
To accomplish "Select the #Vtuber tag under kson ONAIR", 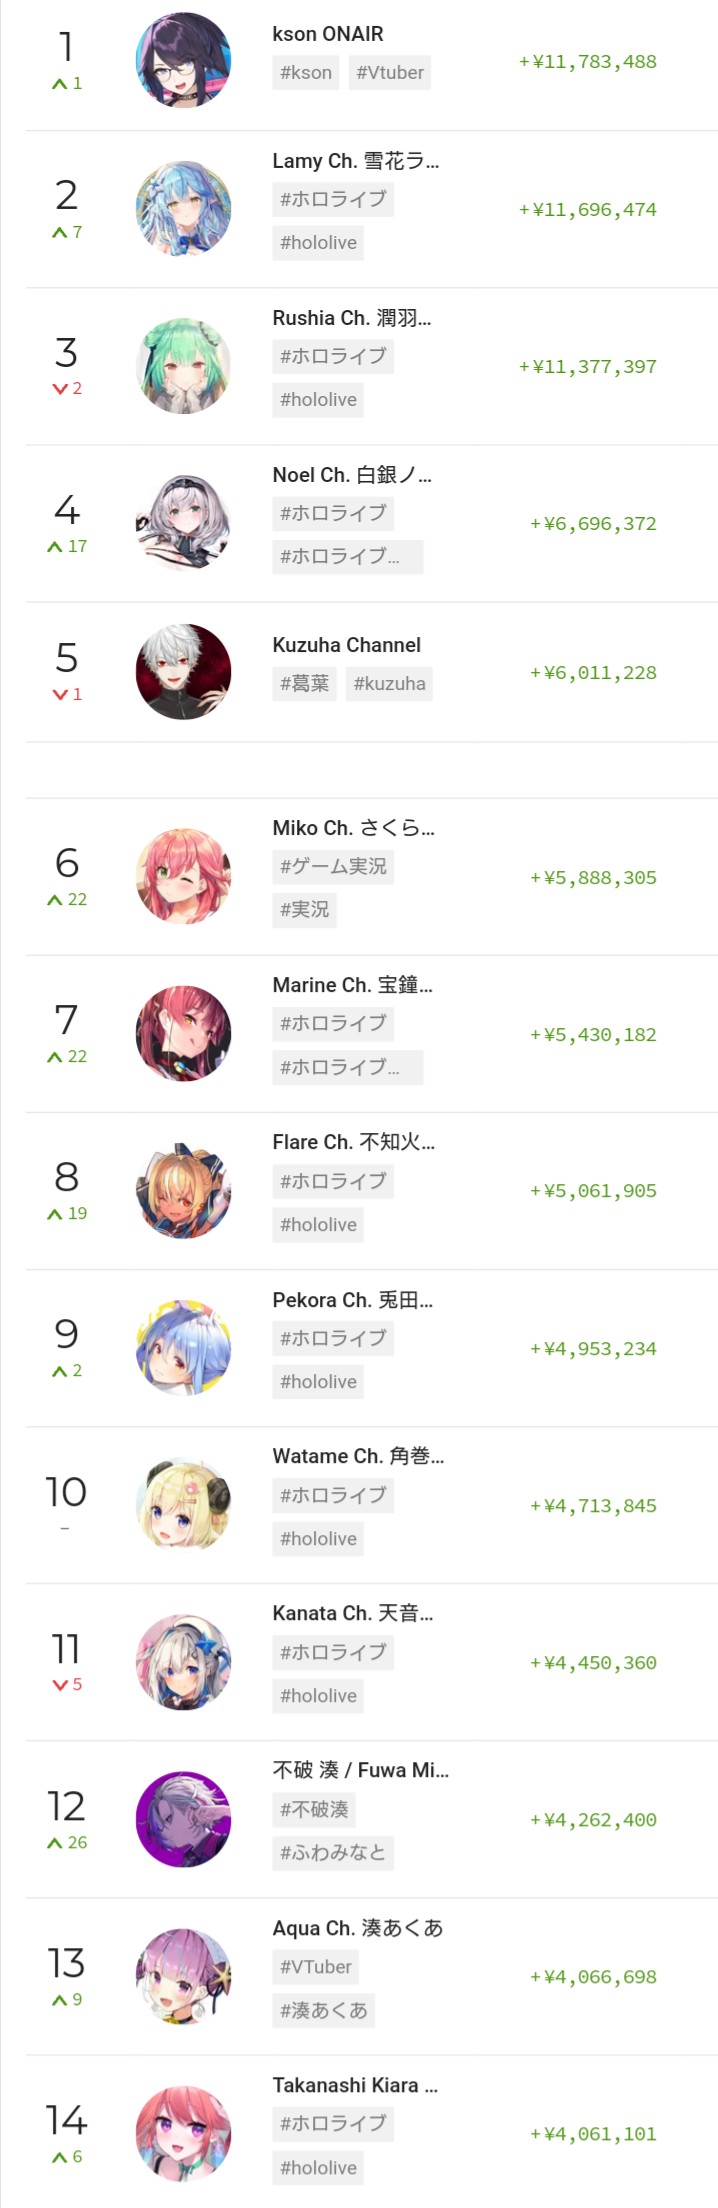I will tap(390, 72).
